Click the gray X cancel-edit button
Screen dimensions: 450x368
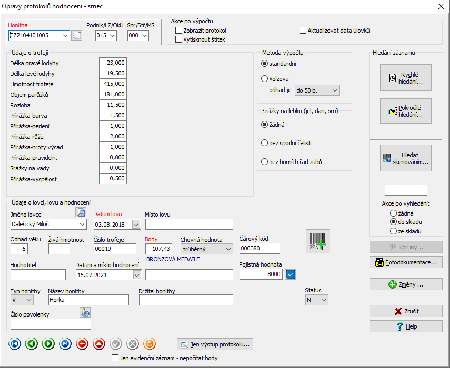pyautogui.click(x=133, y=344)
